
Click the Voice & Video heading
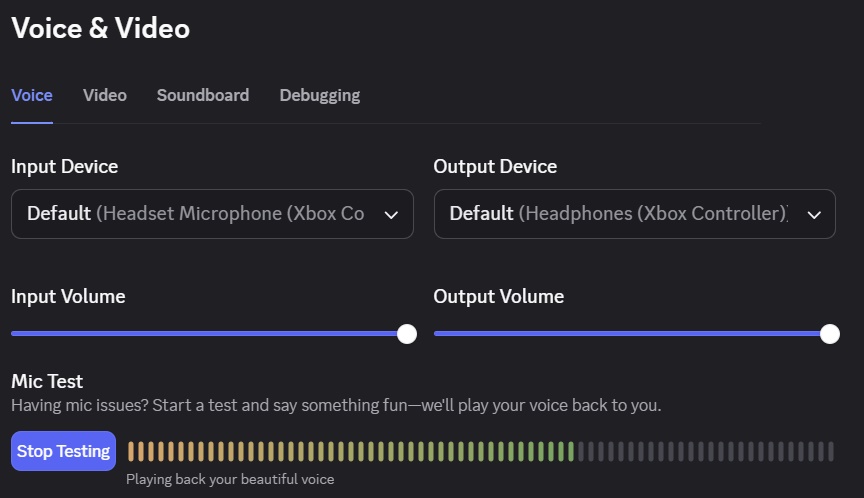(100, 28)
